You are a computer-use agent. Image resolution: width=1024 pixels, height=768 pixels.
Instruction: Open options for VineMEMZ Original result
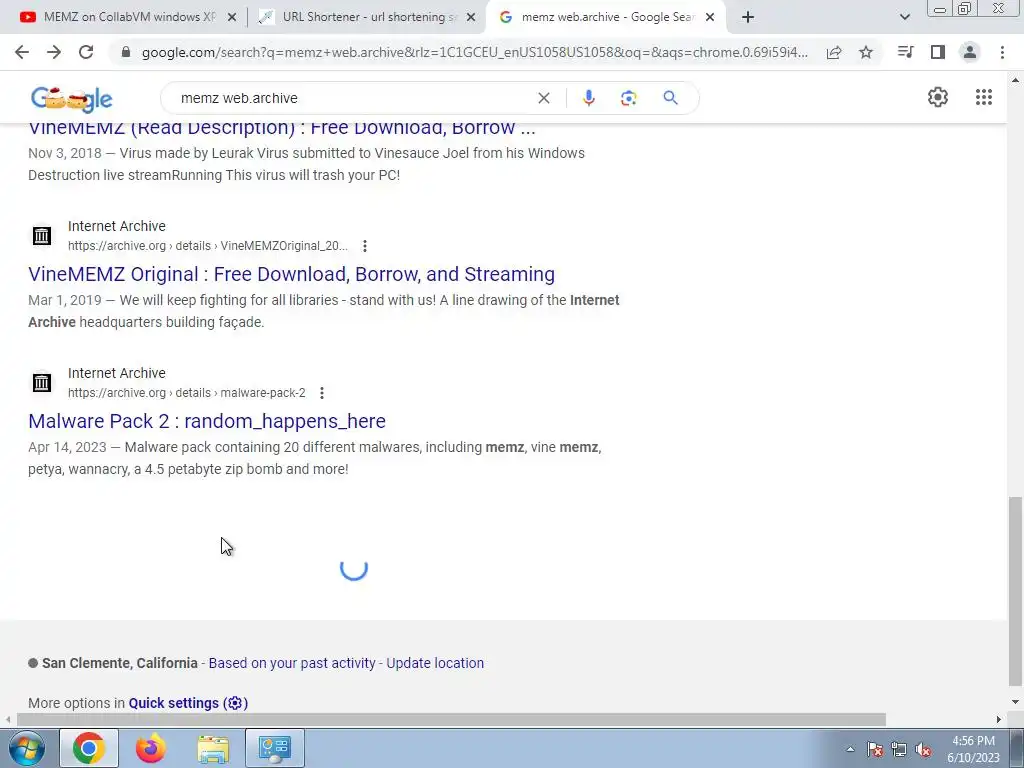point(365,246)
